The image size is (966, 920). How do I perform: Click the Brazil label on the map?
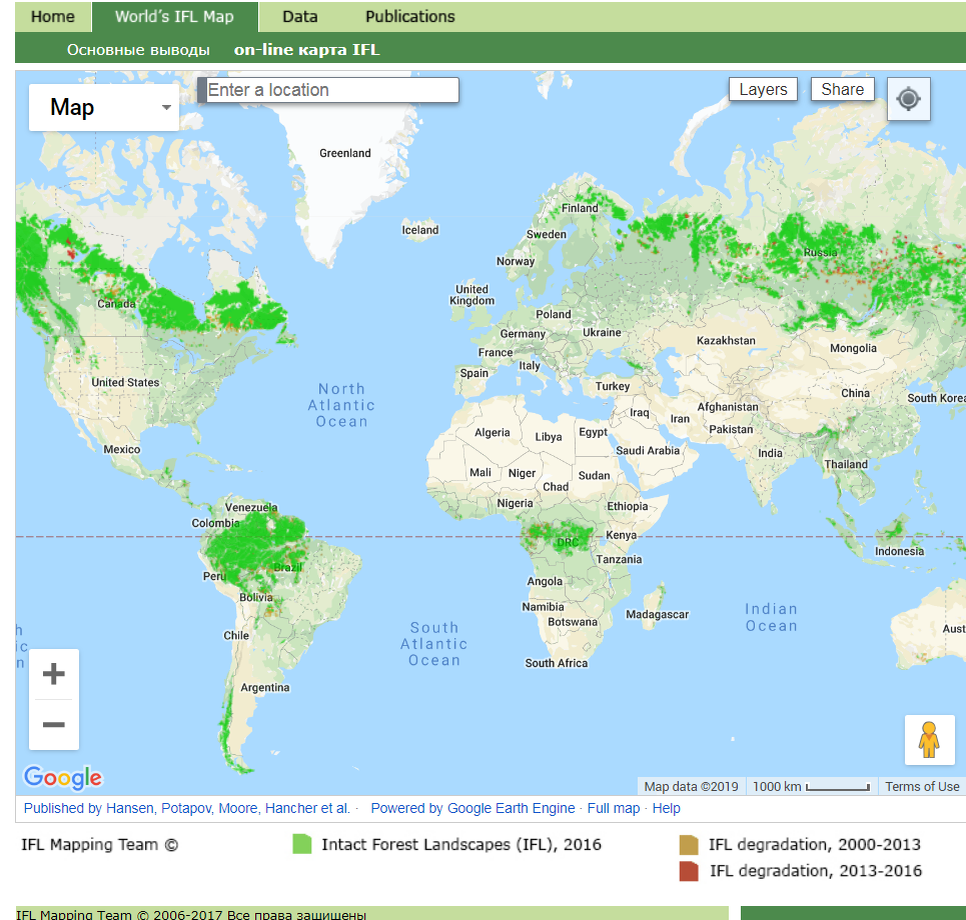(x=288, y=568)
